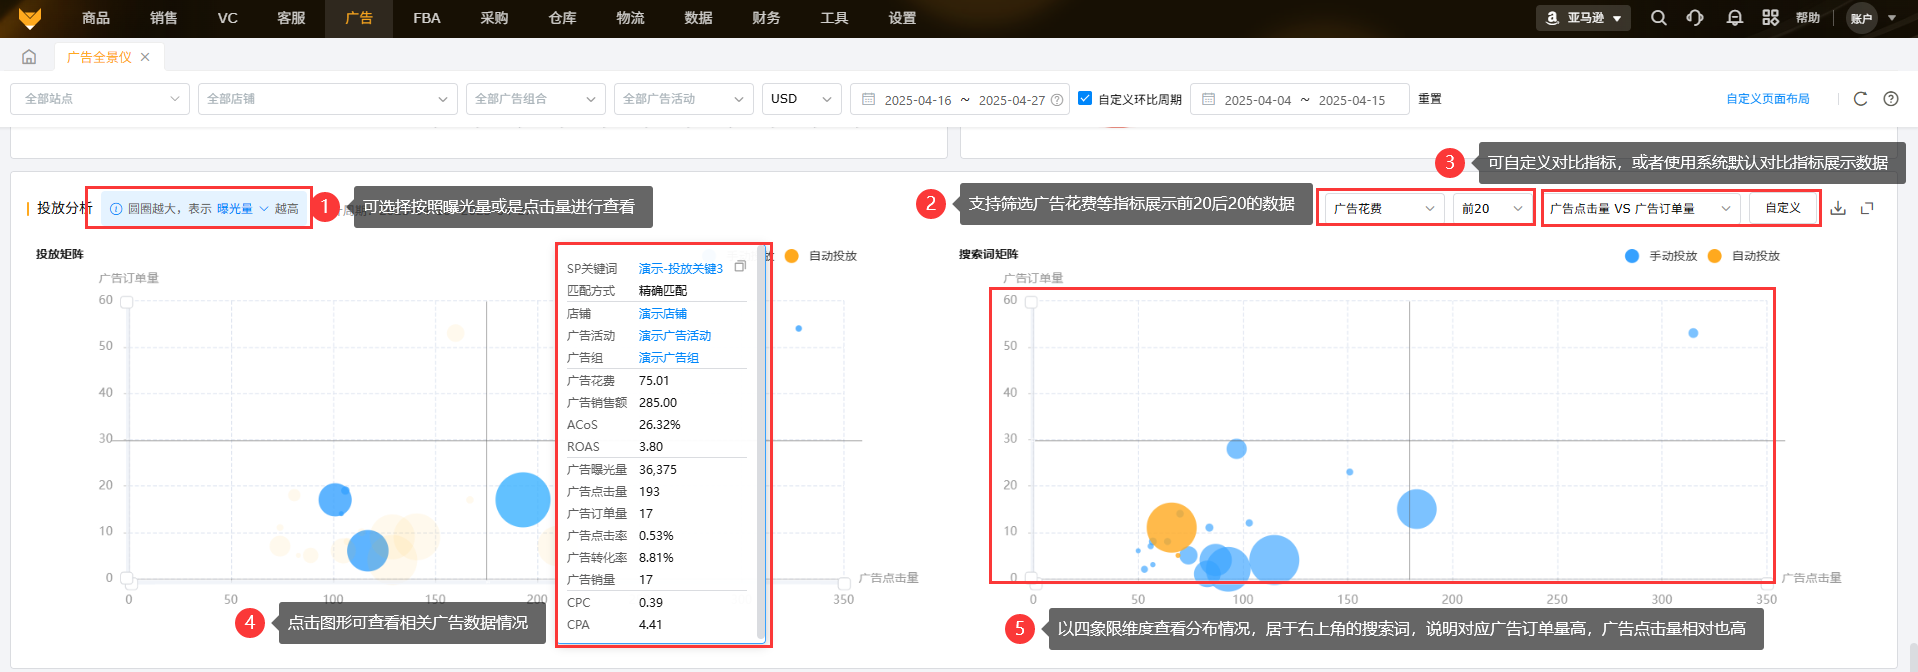Click comparison date range input field
This screenshot has width=1918, height=672.
(x=1300, y=99)
